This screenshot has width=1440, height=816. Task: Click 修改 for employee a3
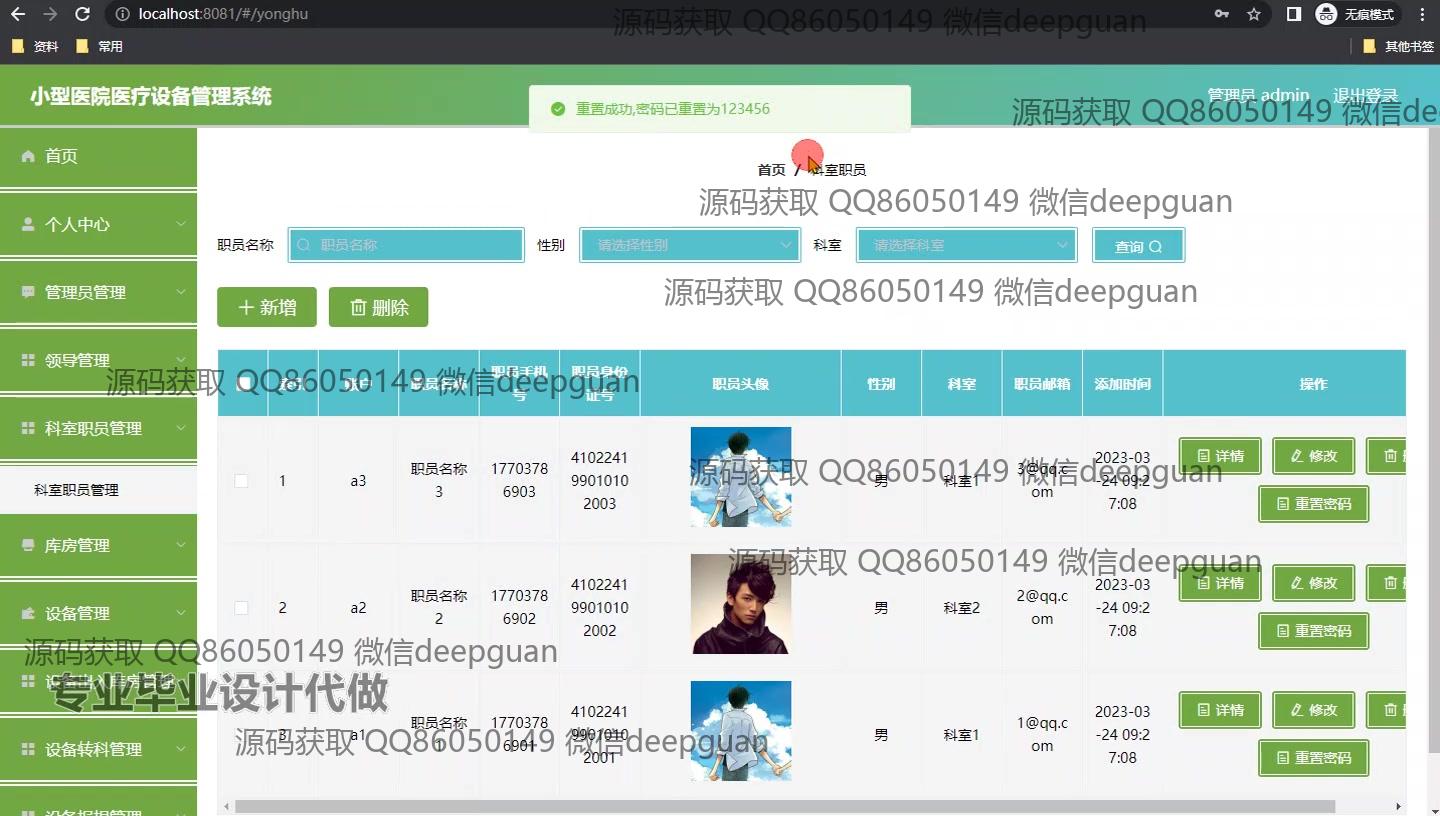click(1313, 456)
